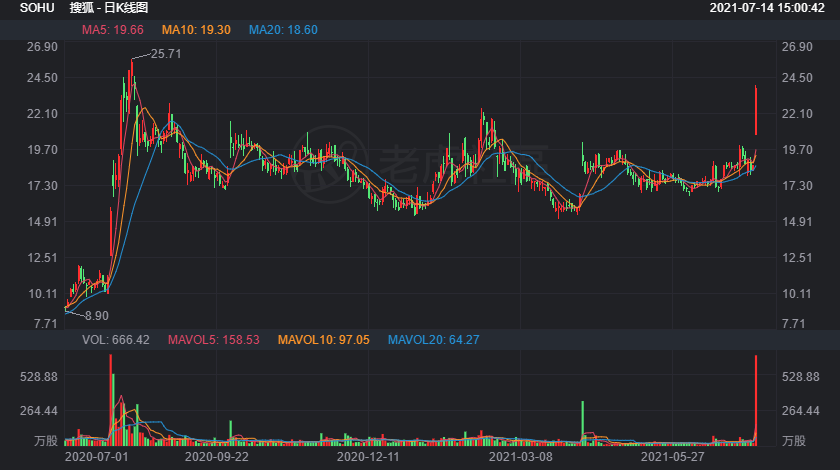Click the right axis 19.70 price label
The height and width of the screenshot is (470, 840).
797,150
